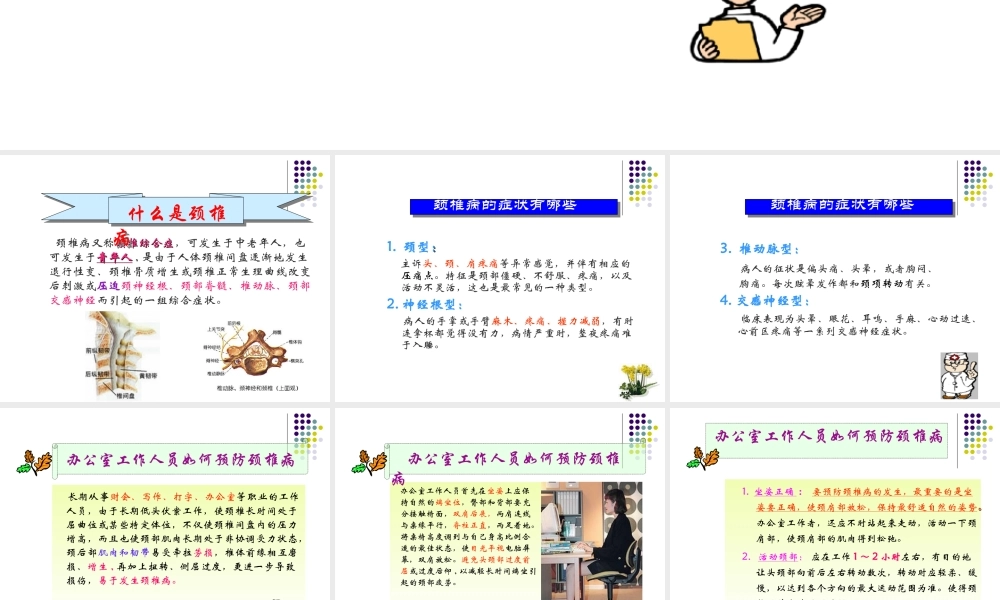Open the slide covering 椎动脉型 and 交感神经型
The image size is (1000, 600).
tap(835, 279)
